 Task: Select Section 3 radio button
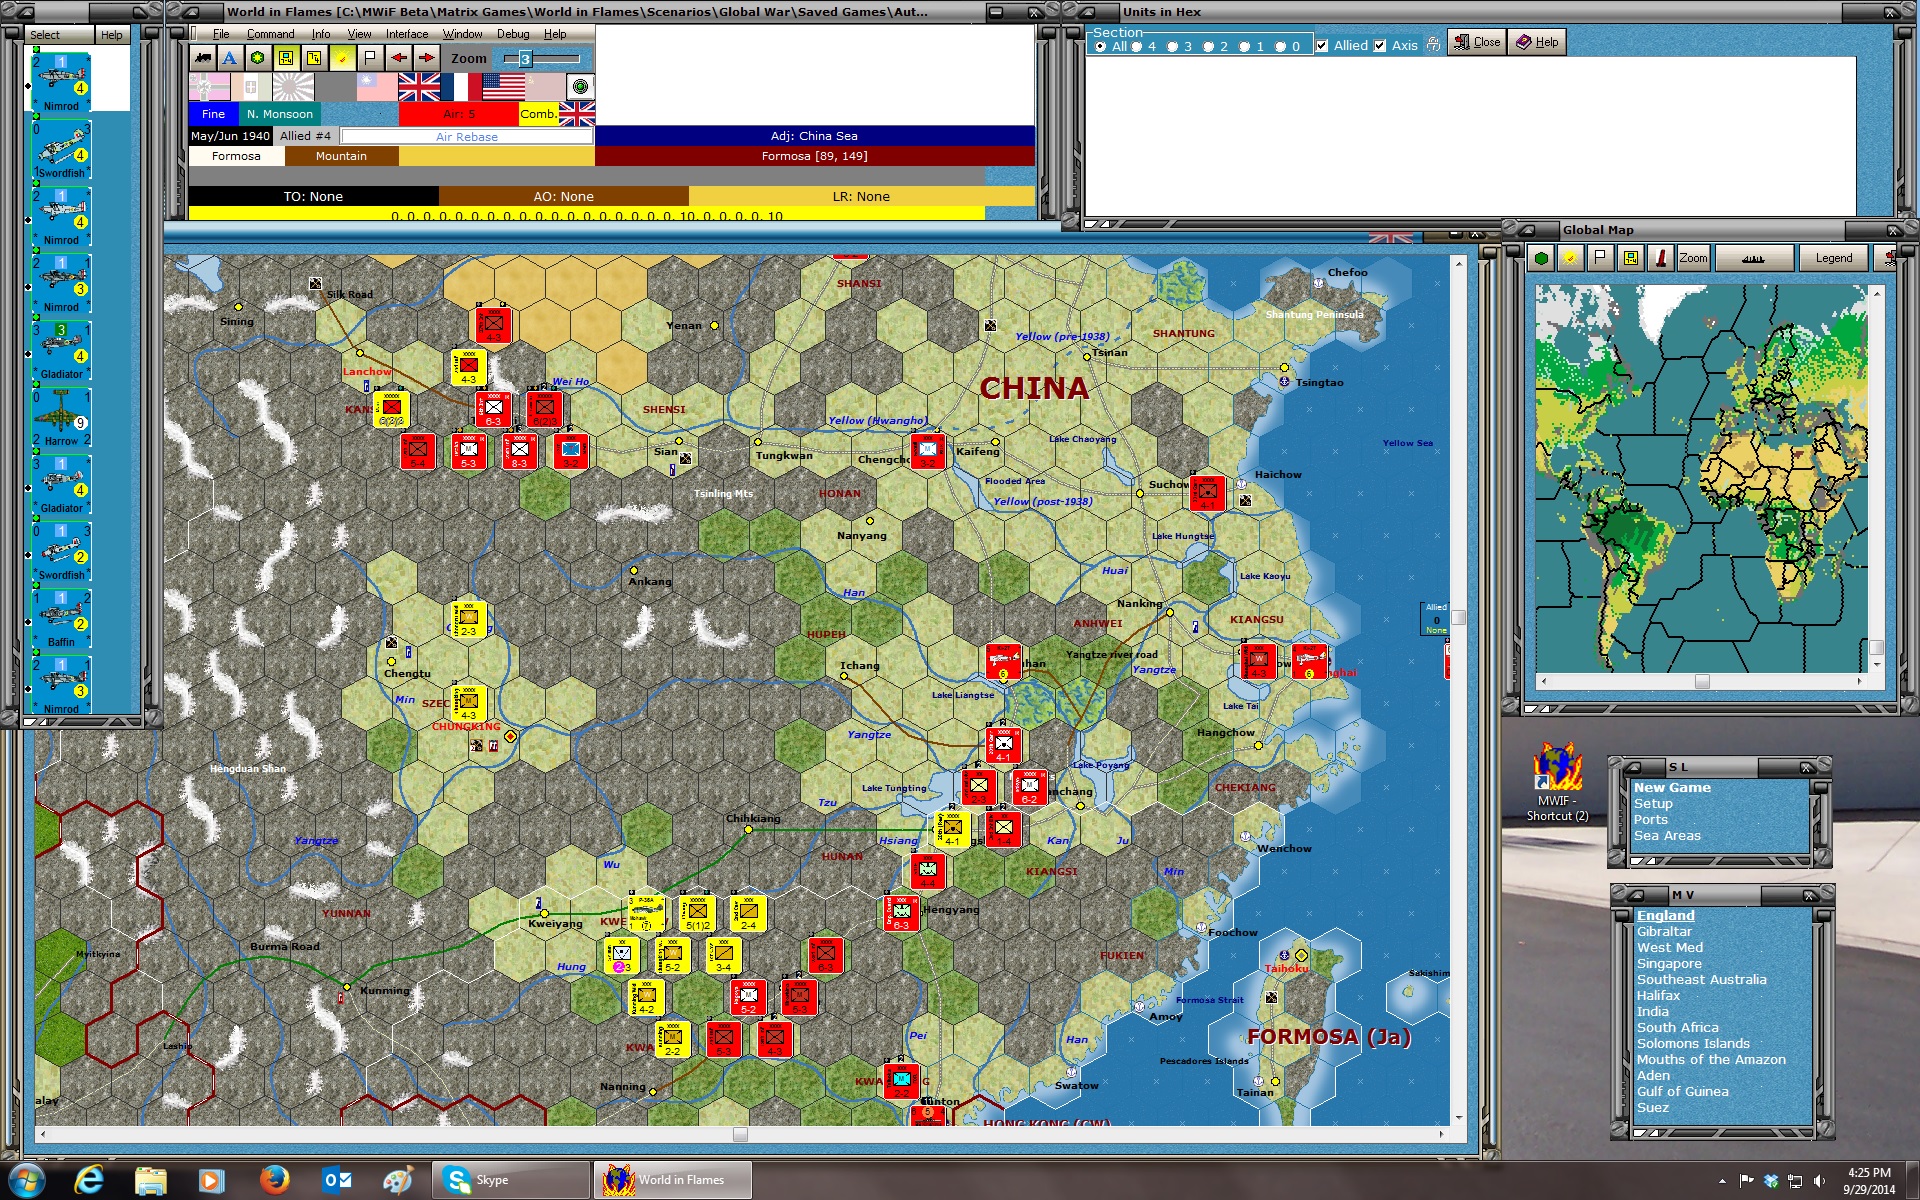tap(1172, 46)
